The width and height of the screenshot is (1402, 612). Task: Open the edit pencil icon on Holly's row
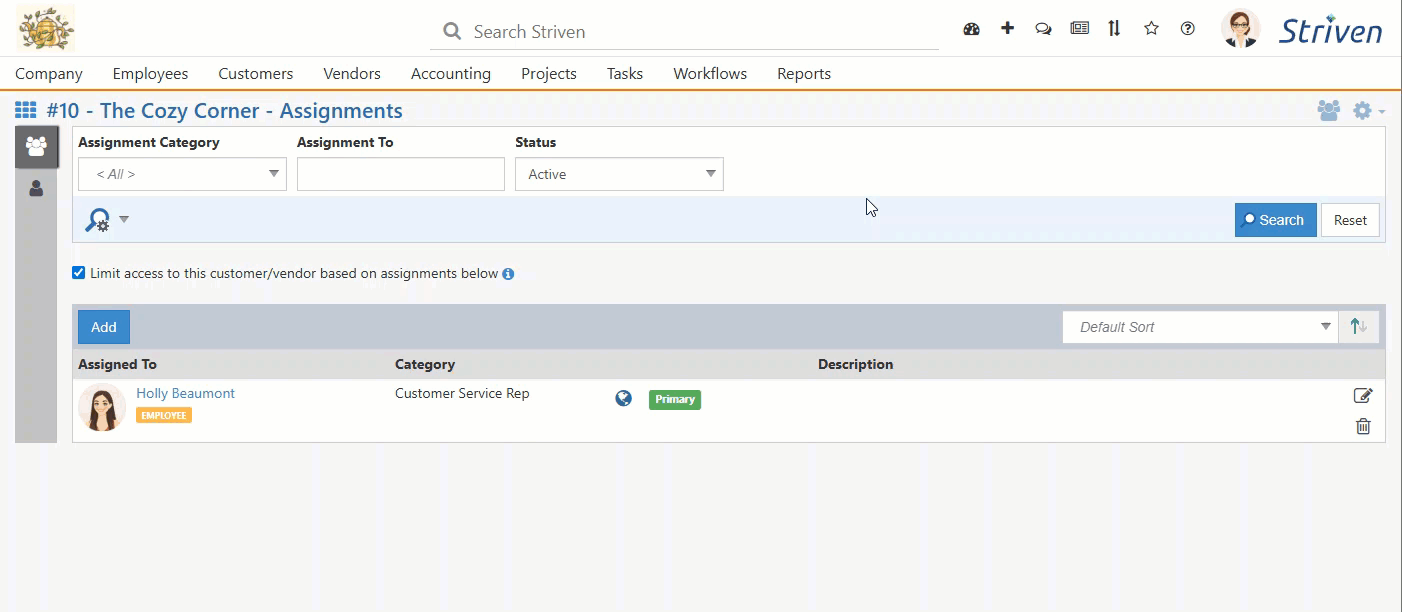(1363, 395)
